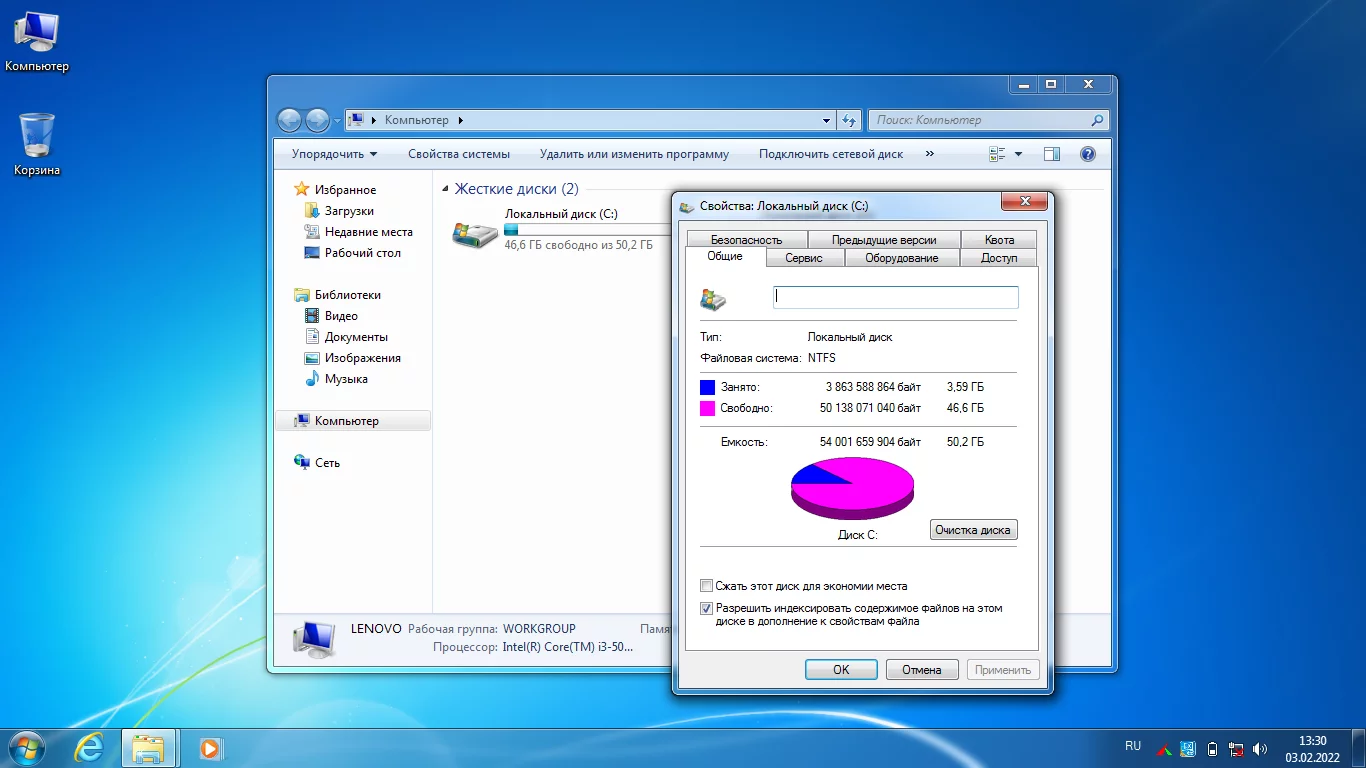
Task: Click the Internet Explorer taskbar icon
Action: (x=90, y=747)
